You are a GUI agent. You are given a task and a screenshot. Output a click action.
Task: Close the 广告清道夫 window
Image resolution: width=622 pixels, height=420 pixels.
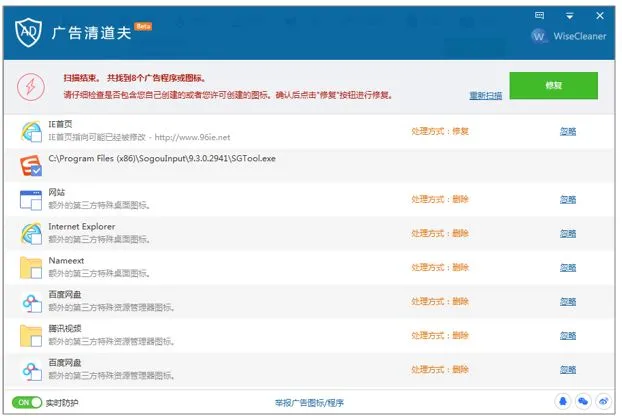pyautogui.click(x=600, y=15)
